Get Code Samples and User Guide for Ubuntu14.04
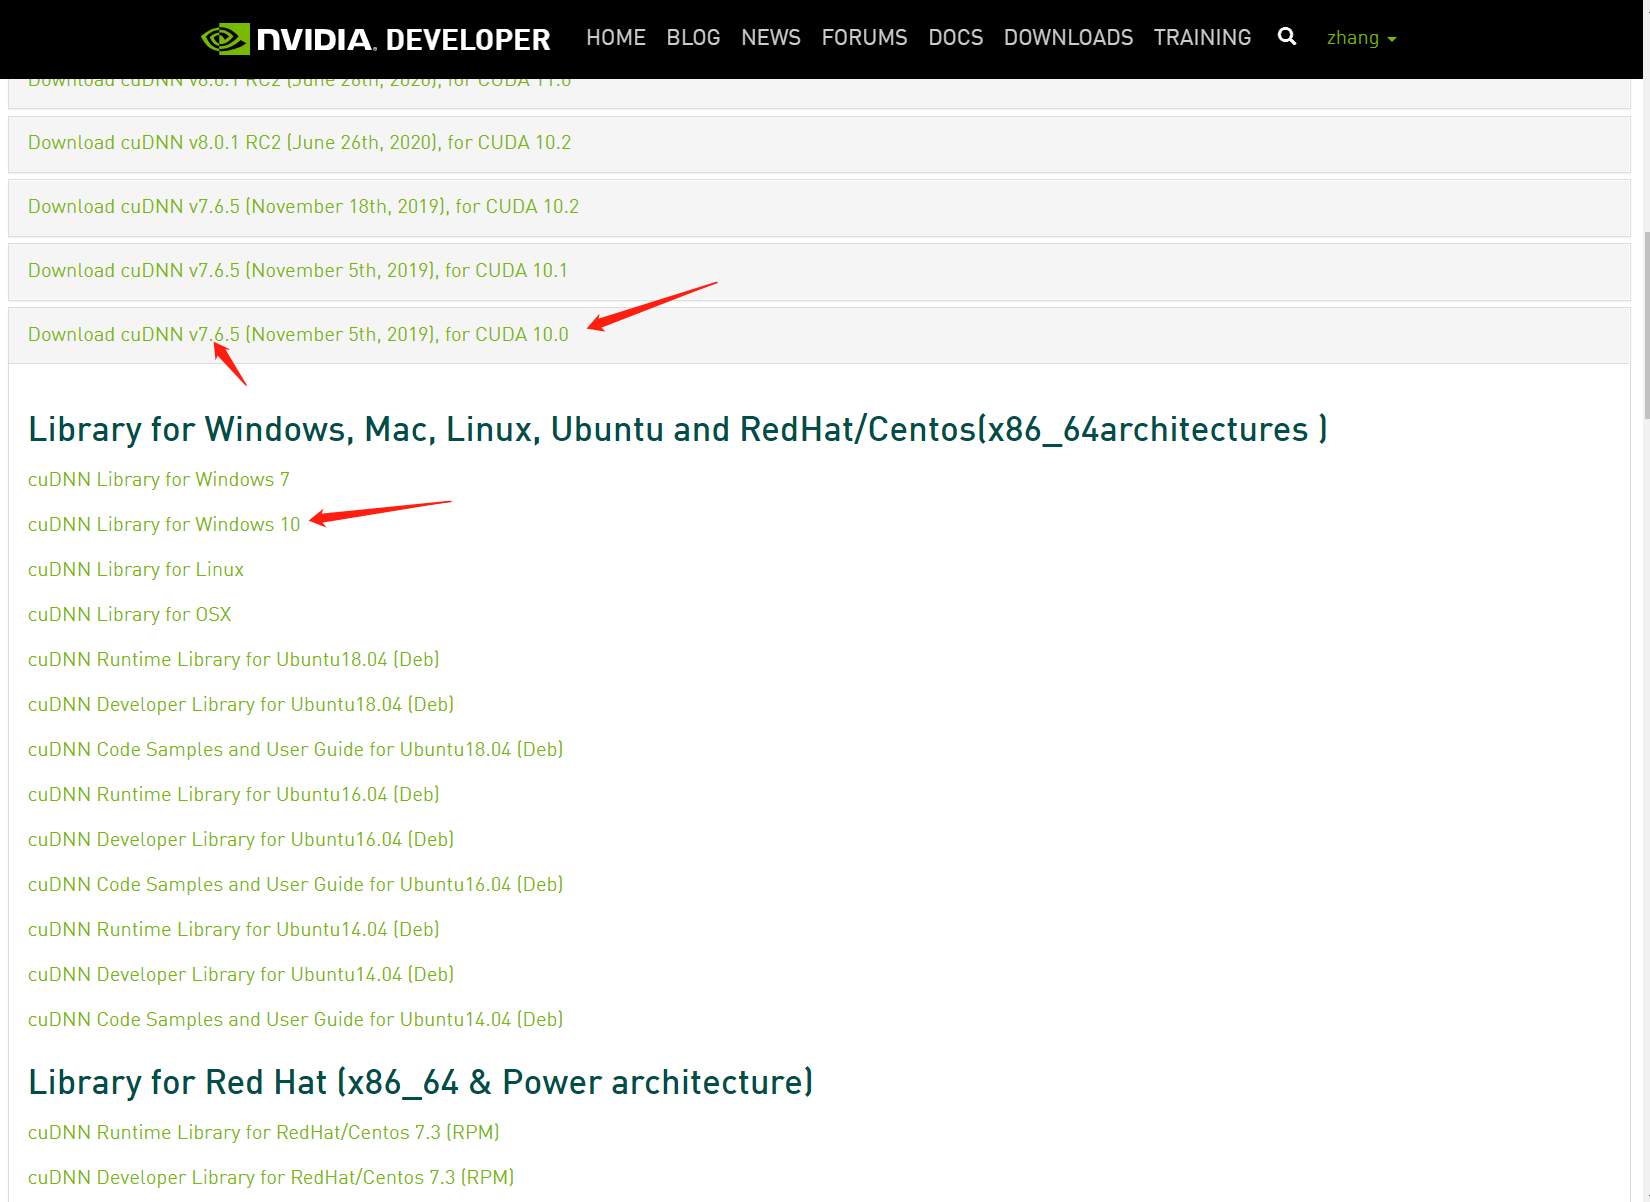This screenshot has height=1202, width=1650. [296, 1020]
